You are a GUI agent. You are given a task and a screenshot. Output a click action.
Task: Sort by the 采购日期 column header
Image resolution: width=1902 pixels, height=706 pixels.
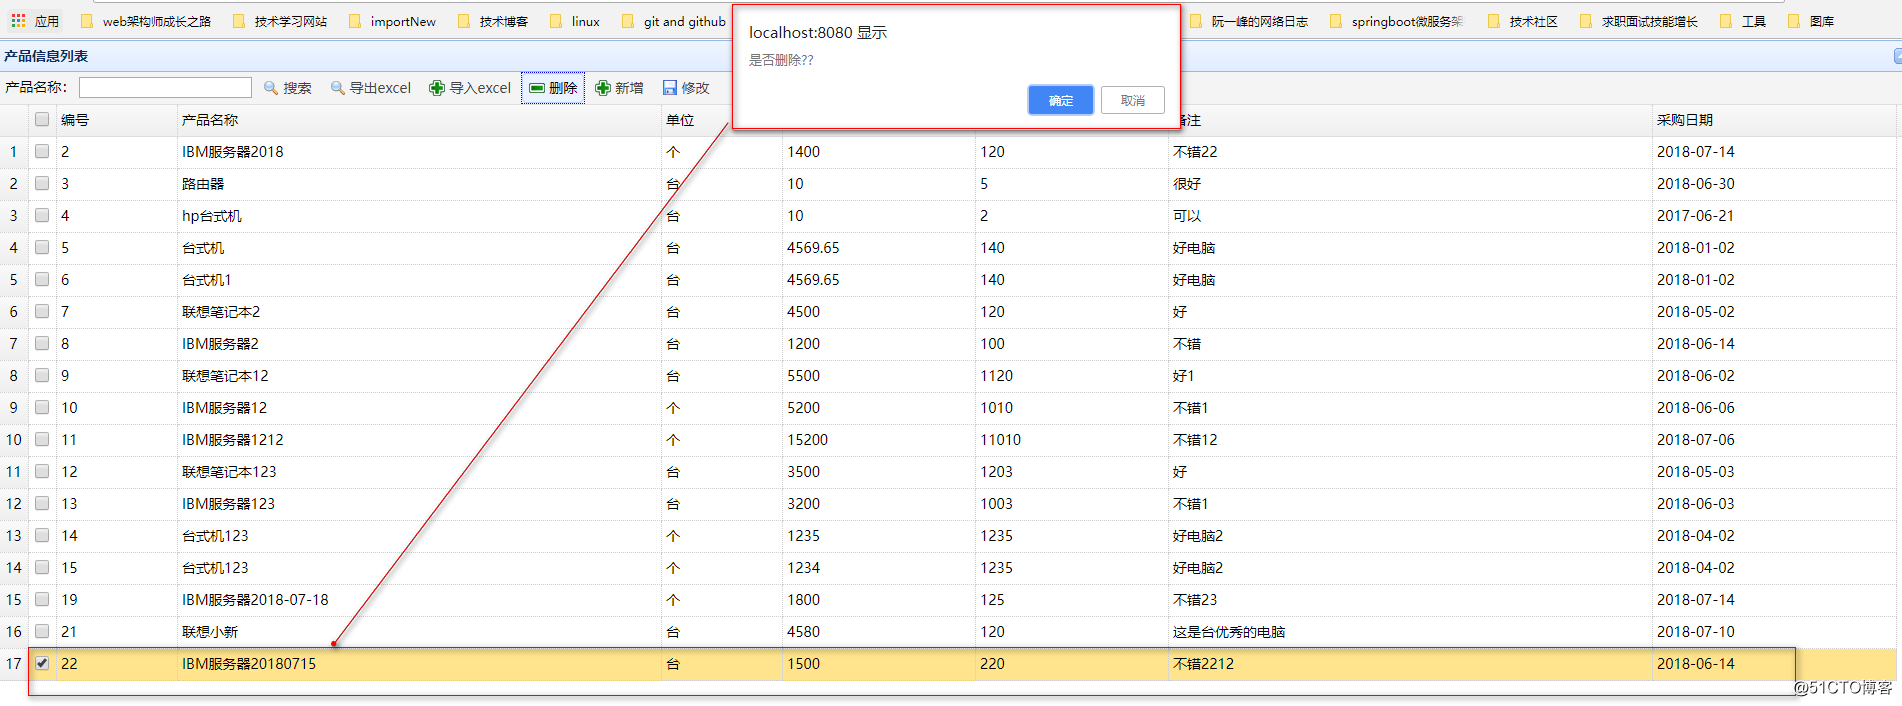coord(1774,120)
